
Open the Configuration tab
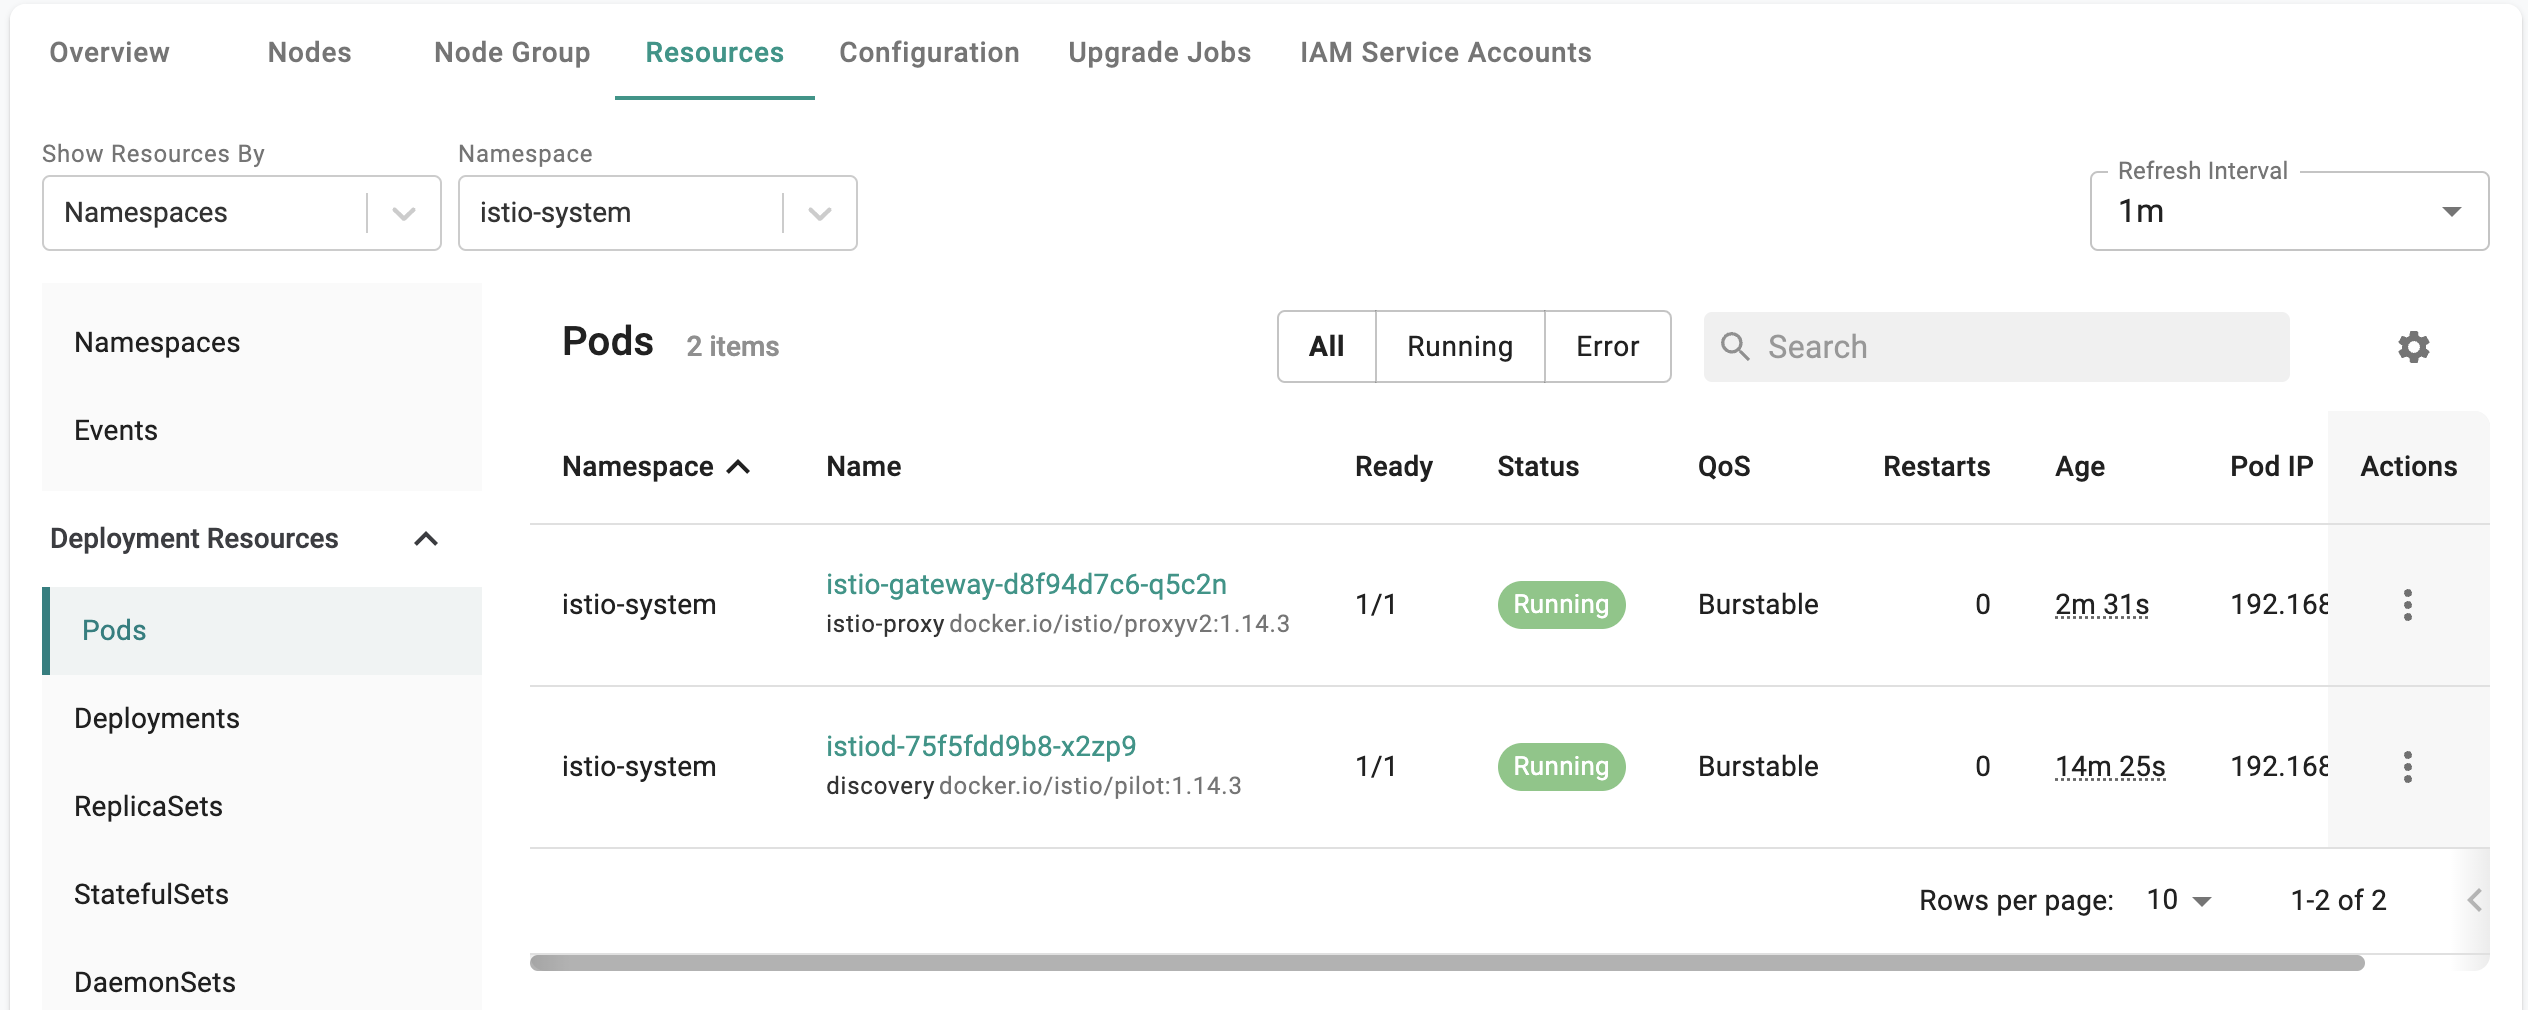[x=929, y=52]
